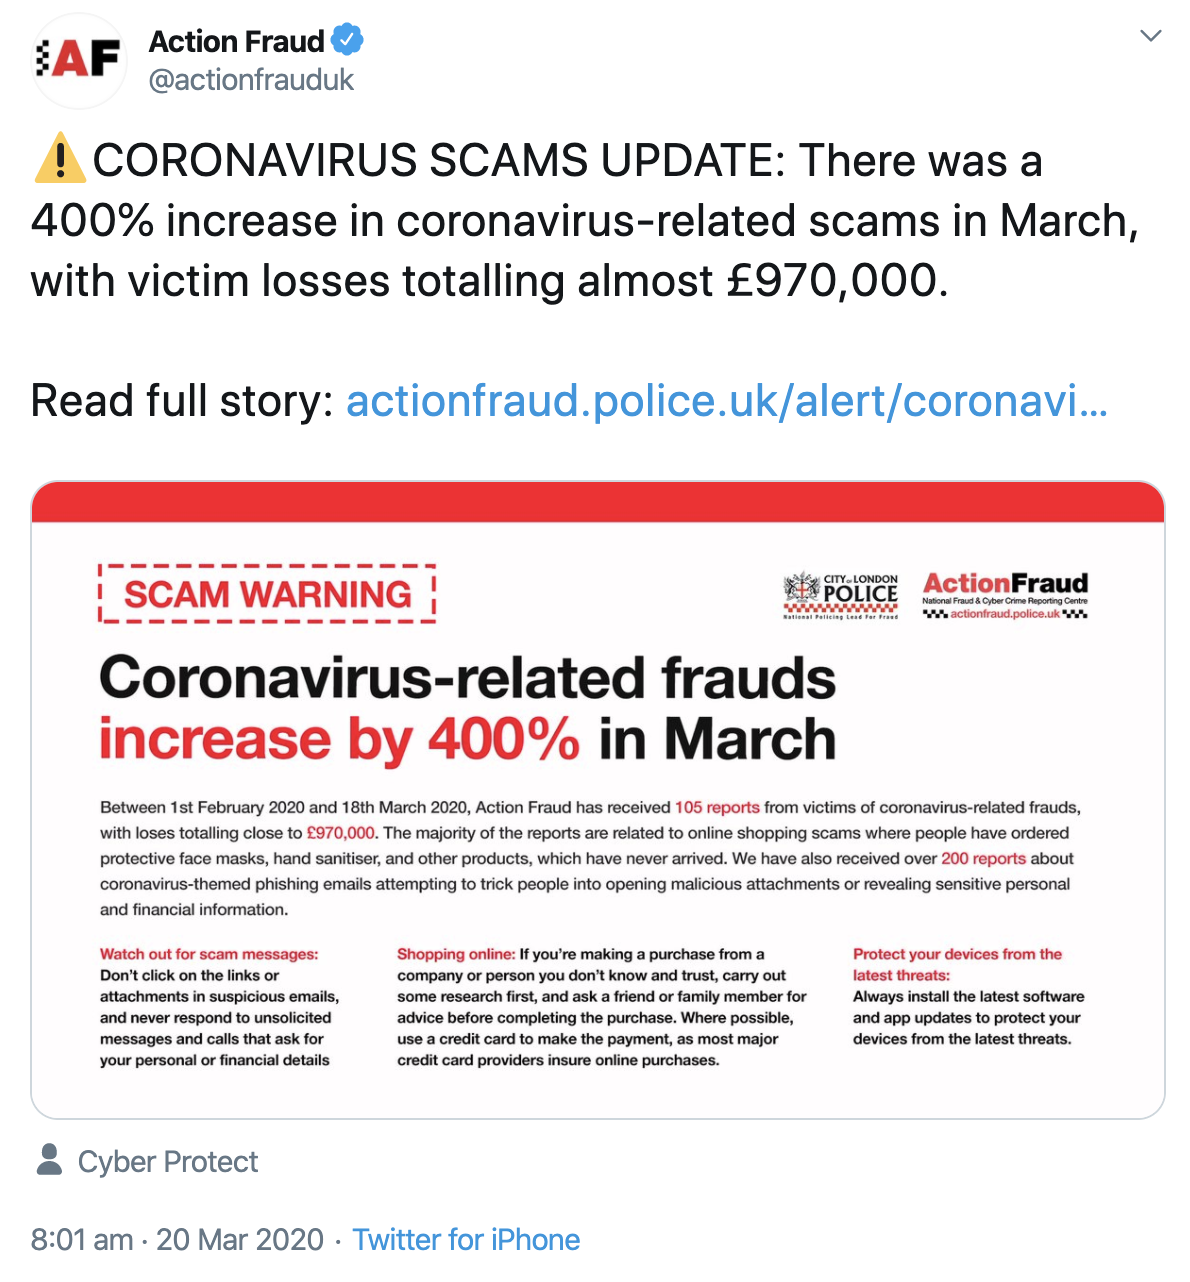Image resolution: width=1190 pixels, height=1282 pixels.
Task: Open the scam warning image
Action: tap(598, 800)
